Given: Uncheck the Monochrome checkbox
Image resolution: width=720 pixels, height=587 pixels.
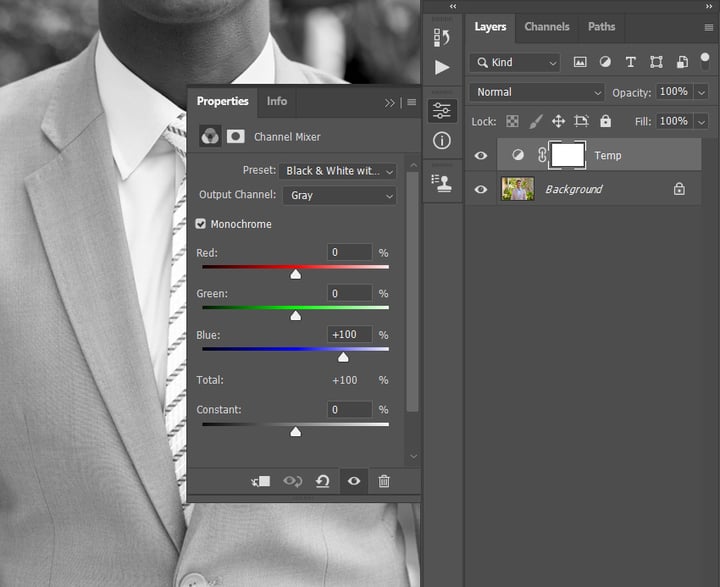Looking at the screenshot, I should pyautogui.click(x=201, y=224).
